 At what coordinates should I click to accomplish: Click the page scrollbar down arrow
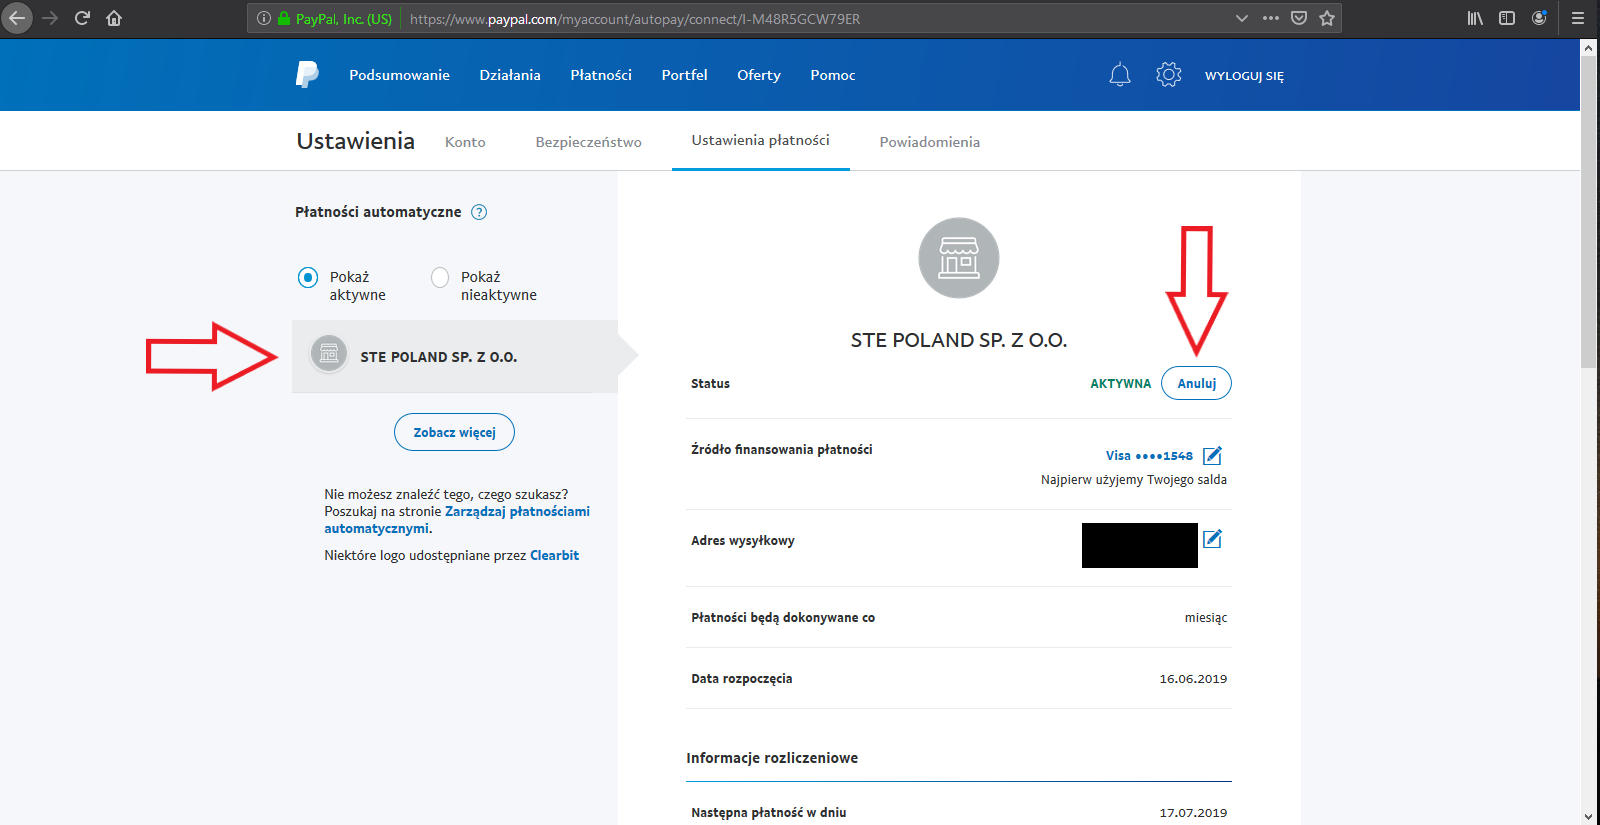1588,816
